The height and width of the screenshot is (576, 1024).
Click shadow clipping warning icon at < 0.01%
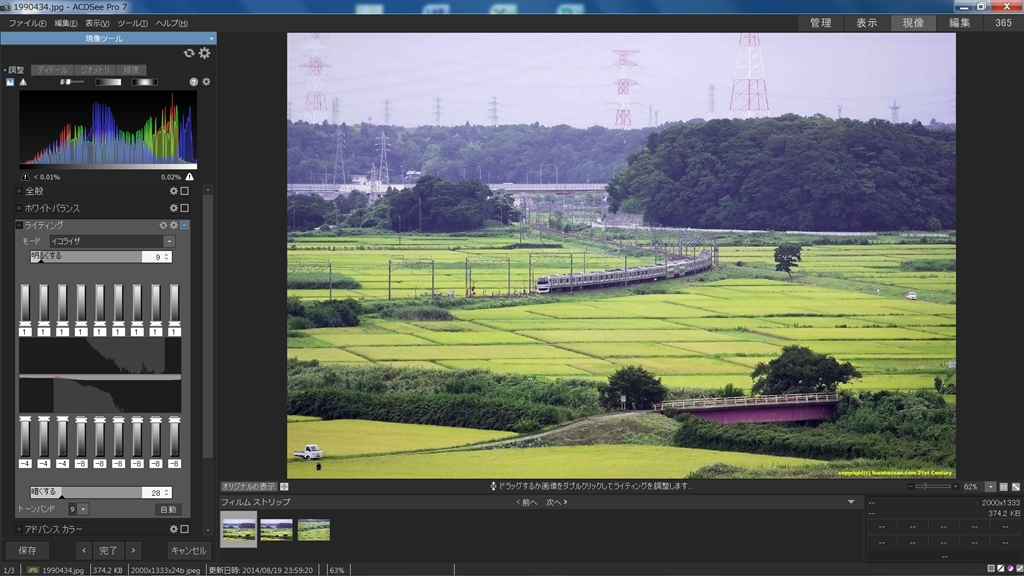(25, 177)
